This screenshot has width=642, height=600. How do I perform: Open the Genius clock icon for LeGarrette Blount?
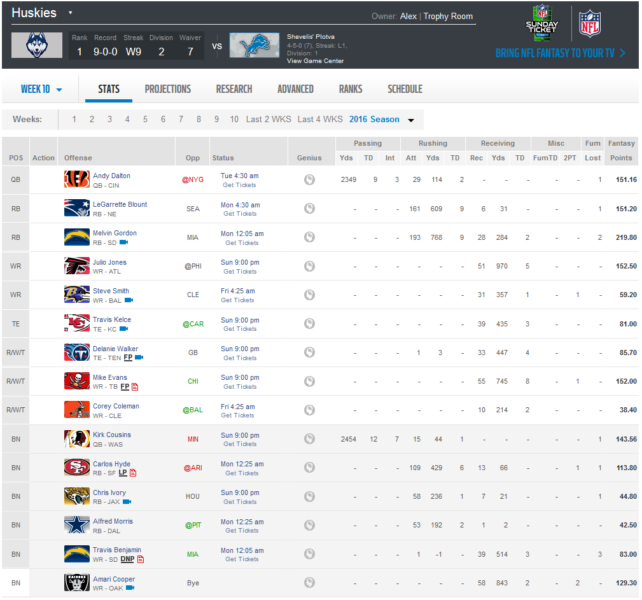click(309, 208)
